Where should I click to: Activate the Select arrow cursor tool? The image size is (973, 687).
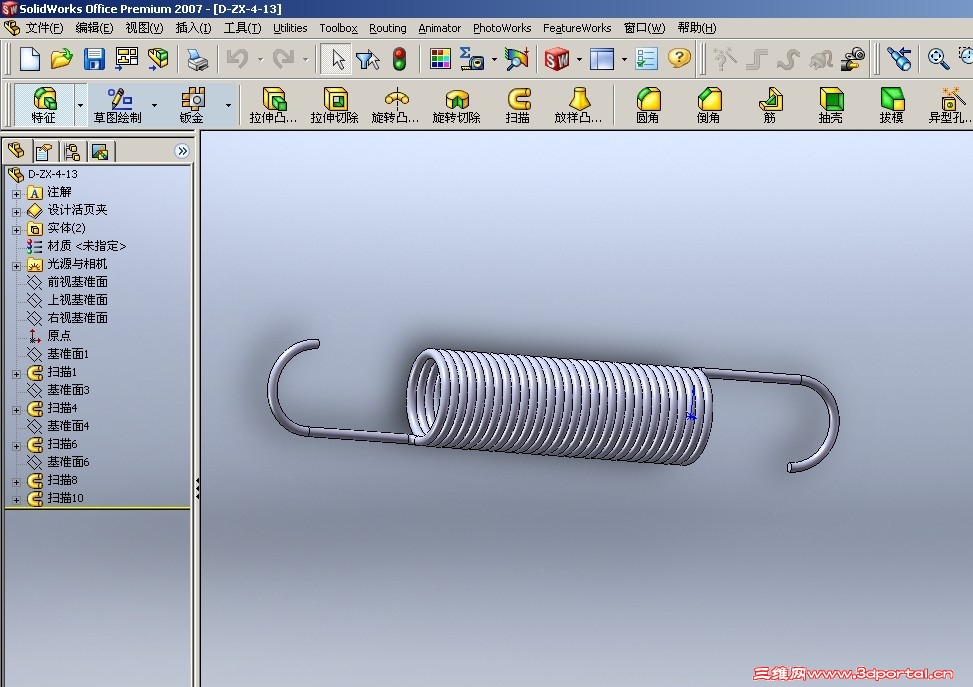point(337,60)
